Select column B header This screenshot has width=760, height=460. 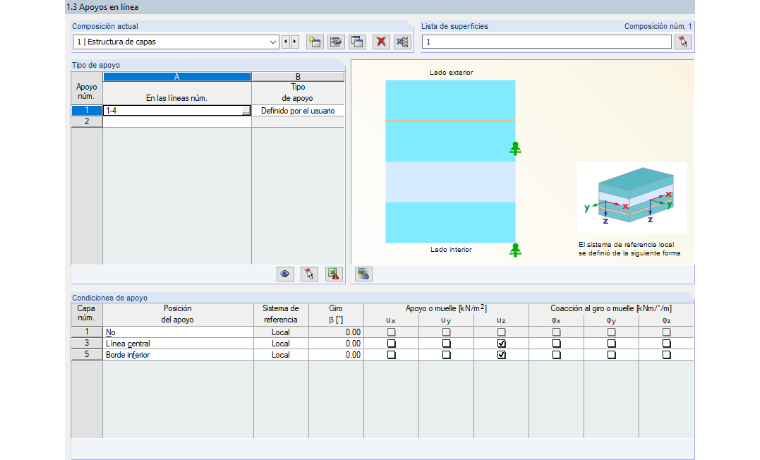298,77
